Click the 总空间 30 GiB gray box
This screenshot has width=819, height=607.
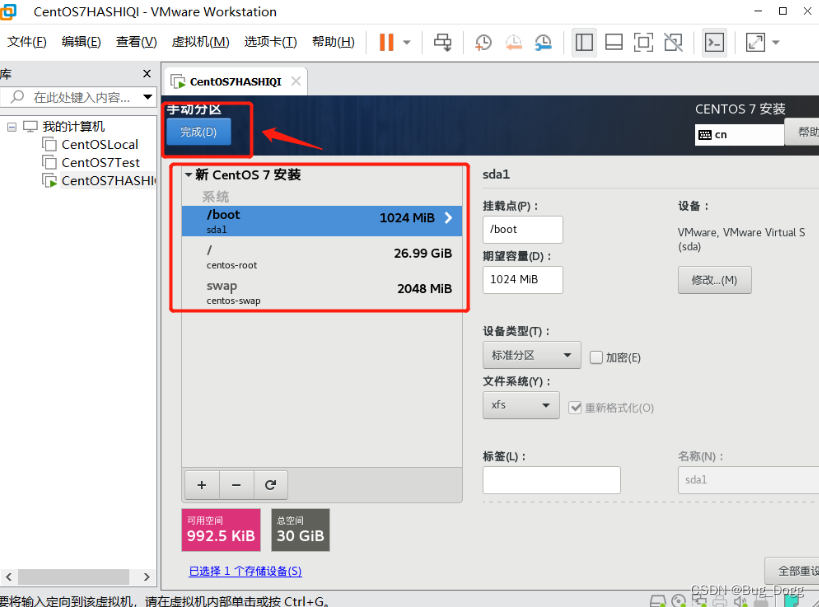coord(300,530)
